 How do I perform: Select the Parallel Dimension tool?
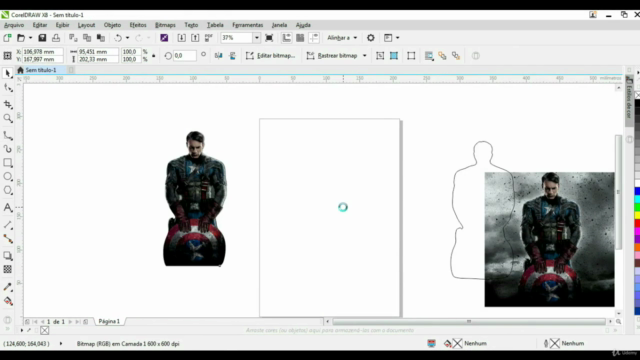8,225
